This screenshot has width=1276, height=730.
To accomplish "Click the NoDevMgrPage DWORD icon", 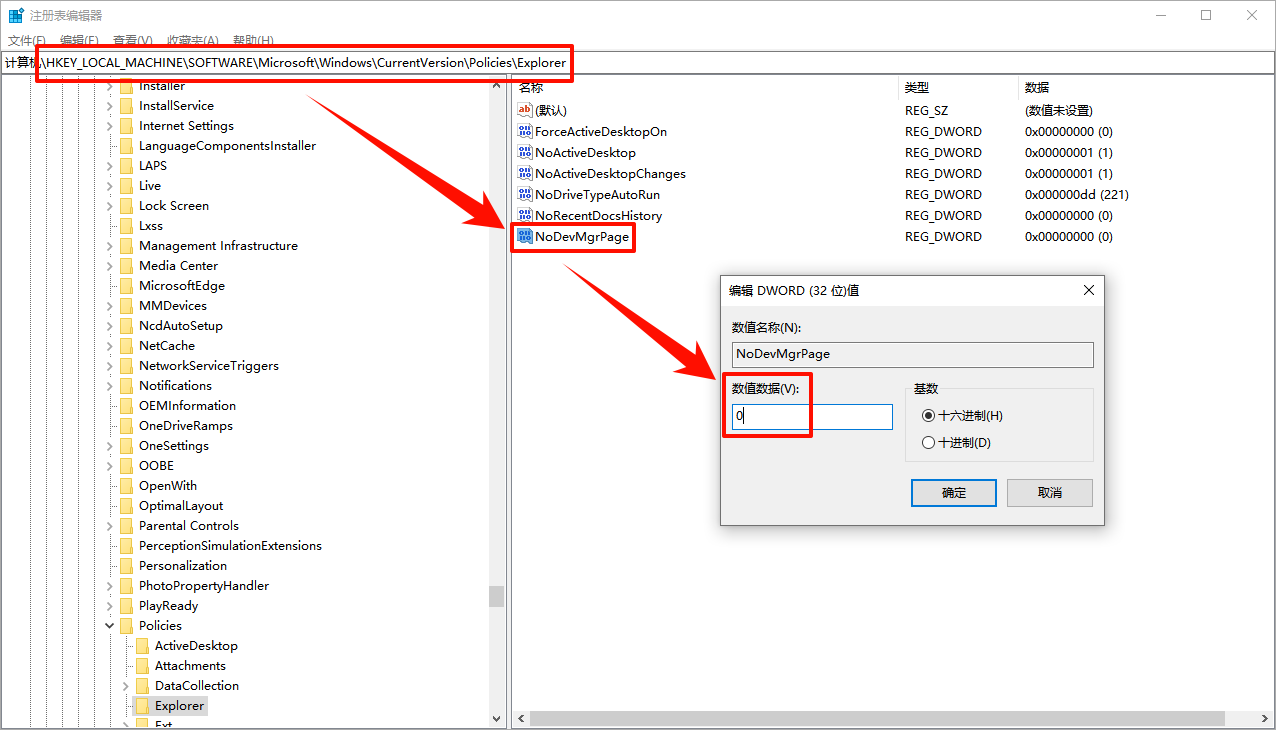I will pyautogui.click(x=526, y=236).
